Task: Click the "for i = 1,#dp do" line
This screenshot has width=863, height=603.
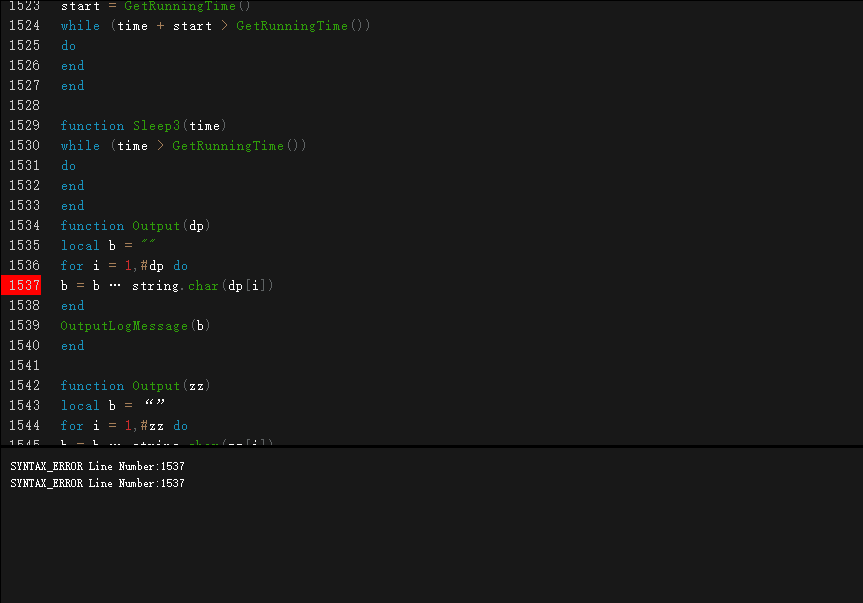Action: point(123,266)
